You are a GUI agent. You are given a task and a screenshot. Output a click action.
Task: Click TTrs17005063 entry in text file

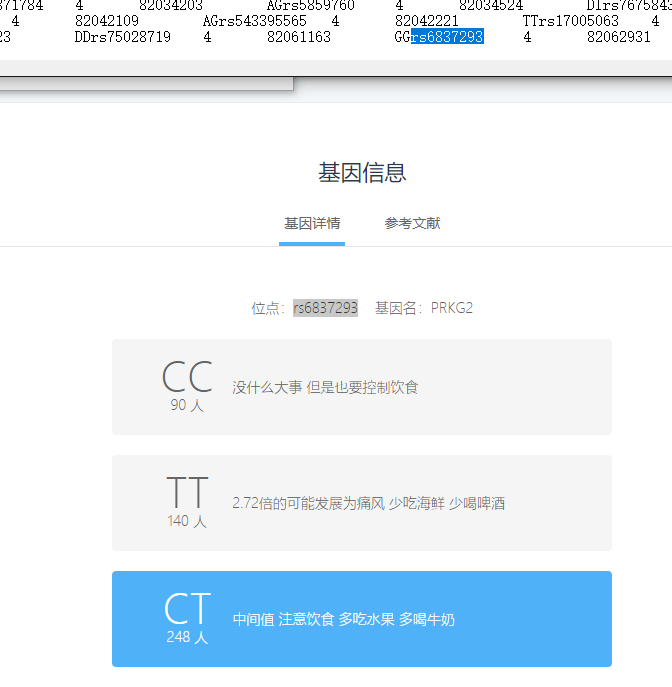coord(570,21)
